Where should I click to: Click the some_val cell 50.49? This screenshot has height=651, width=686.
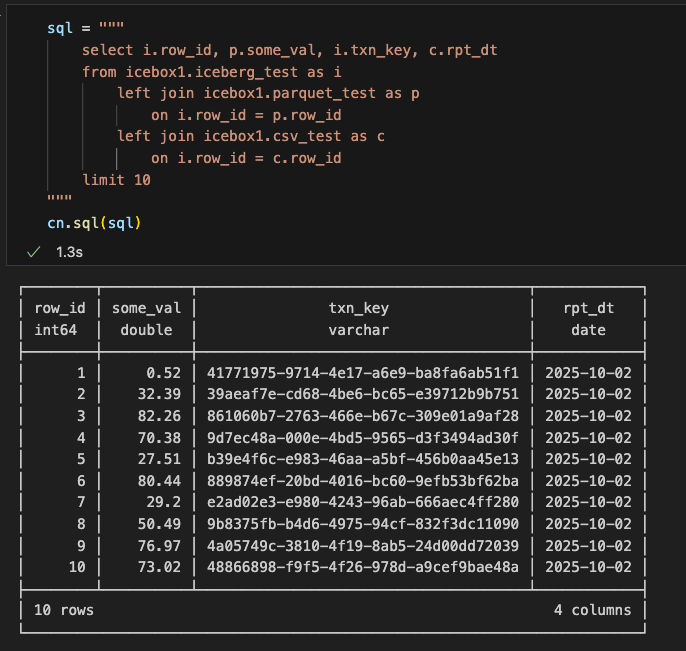[x=159, y=524]
